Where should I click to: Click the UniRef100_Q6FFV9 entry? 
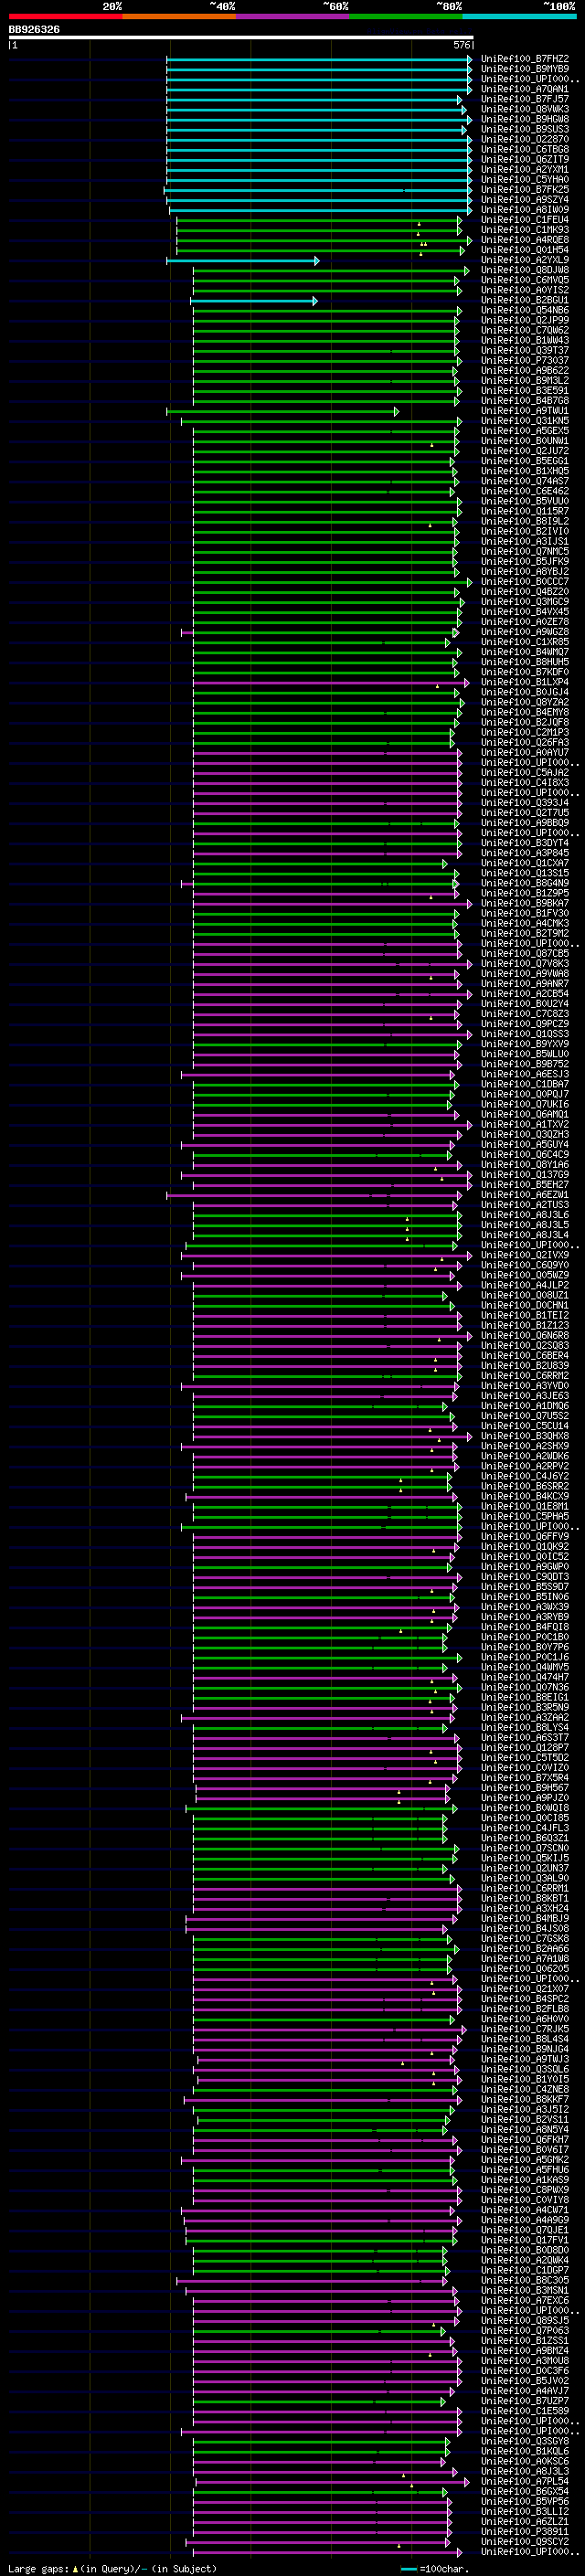coord(525,1537)
